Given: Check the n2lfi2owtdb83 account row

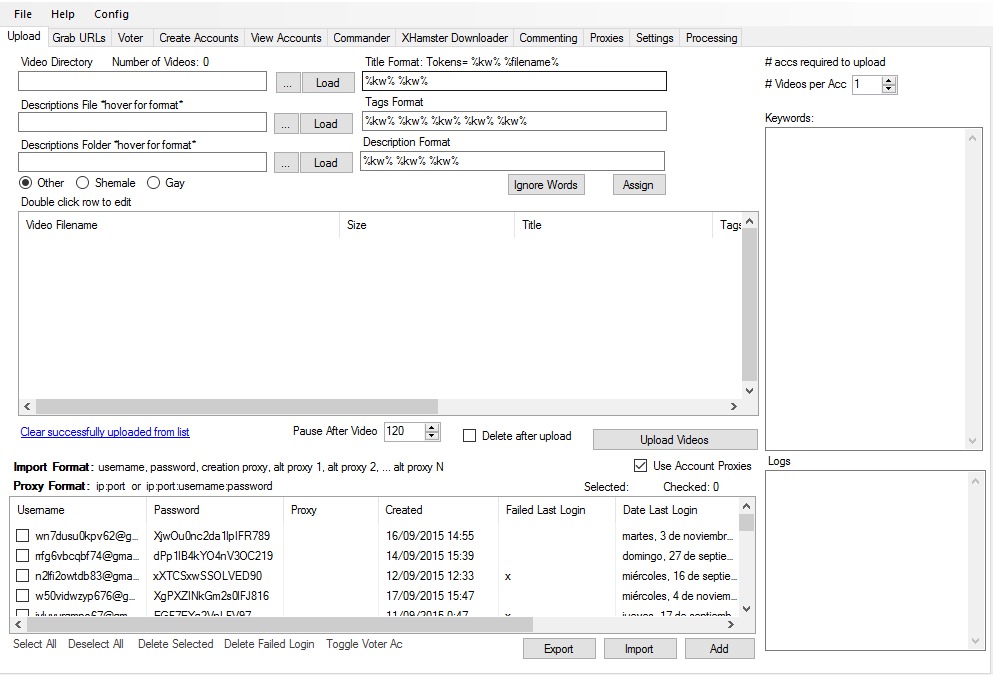Looking at the screenshot, I should [22, 576].
